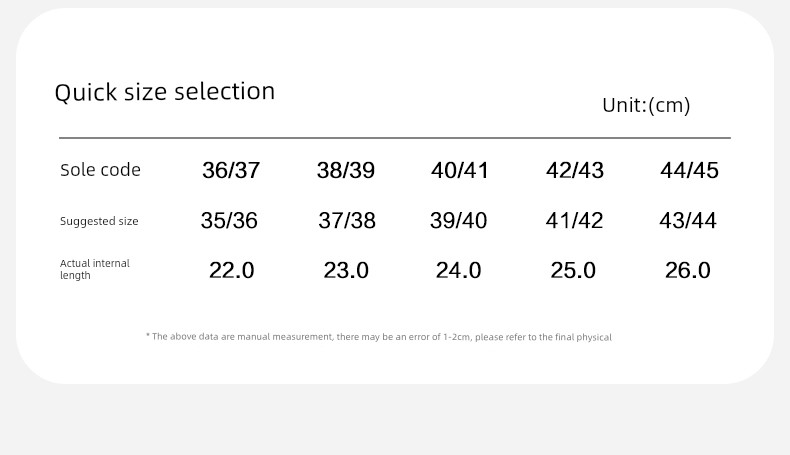Click internal length value 24.0
Screen dimensions: 790x455
tap(458, 271)
